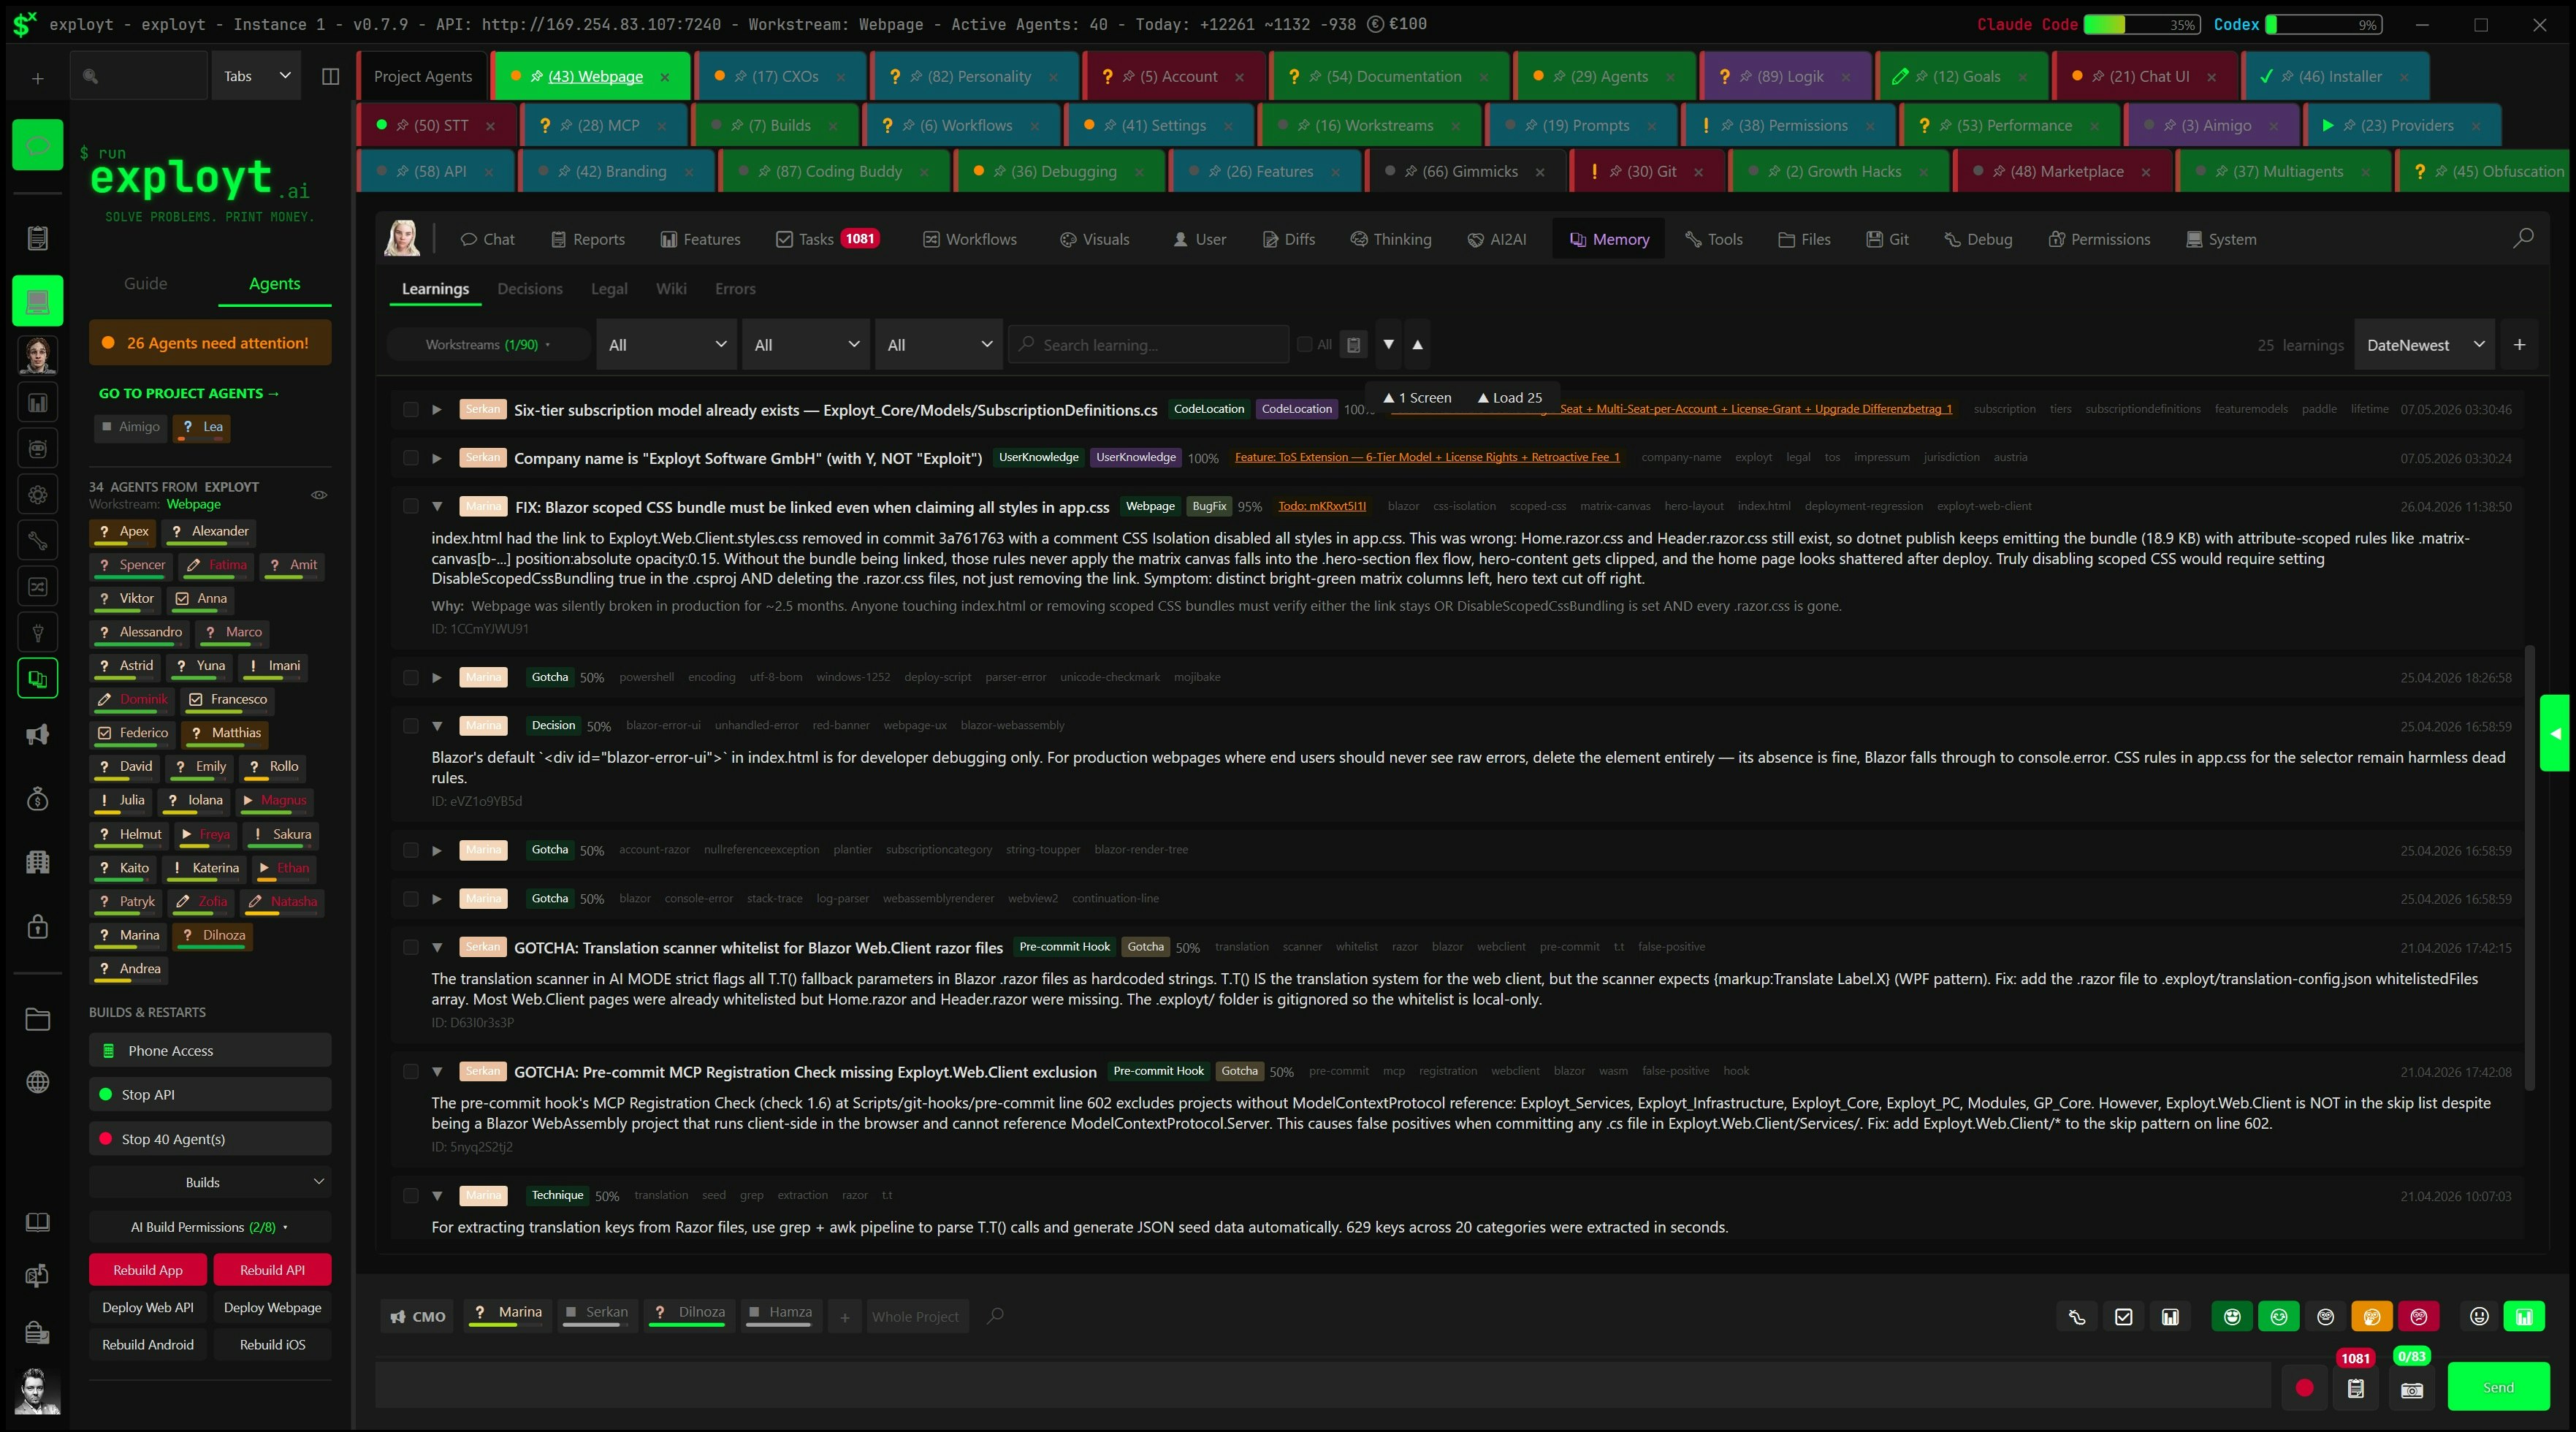The image size is (2576, 1432).
Task: Click the red frowning emoji reaction button
Action: (x=2419, y=1317)
